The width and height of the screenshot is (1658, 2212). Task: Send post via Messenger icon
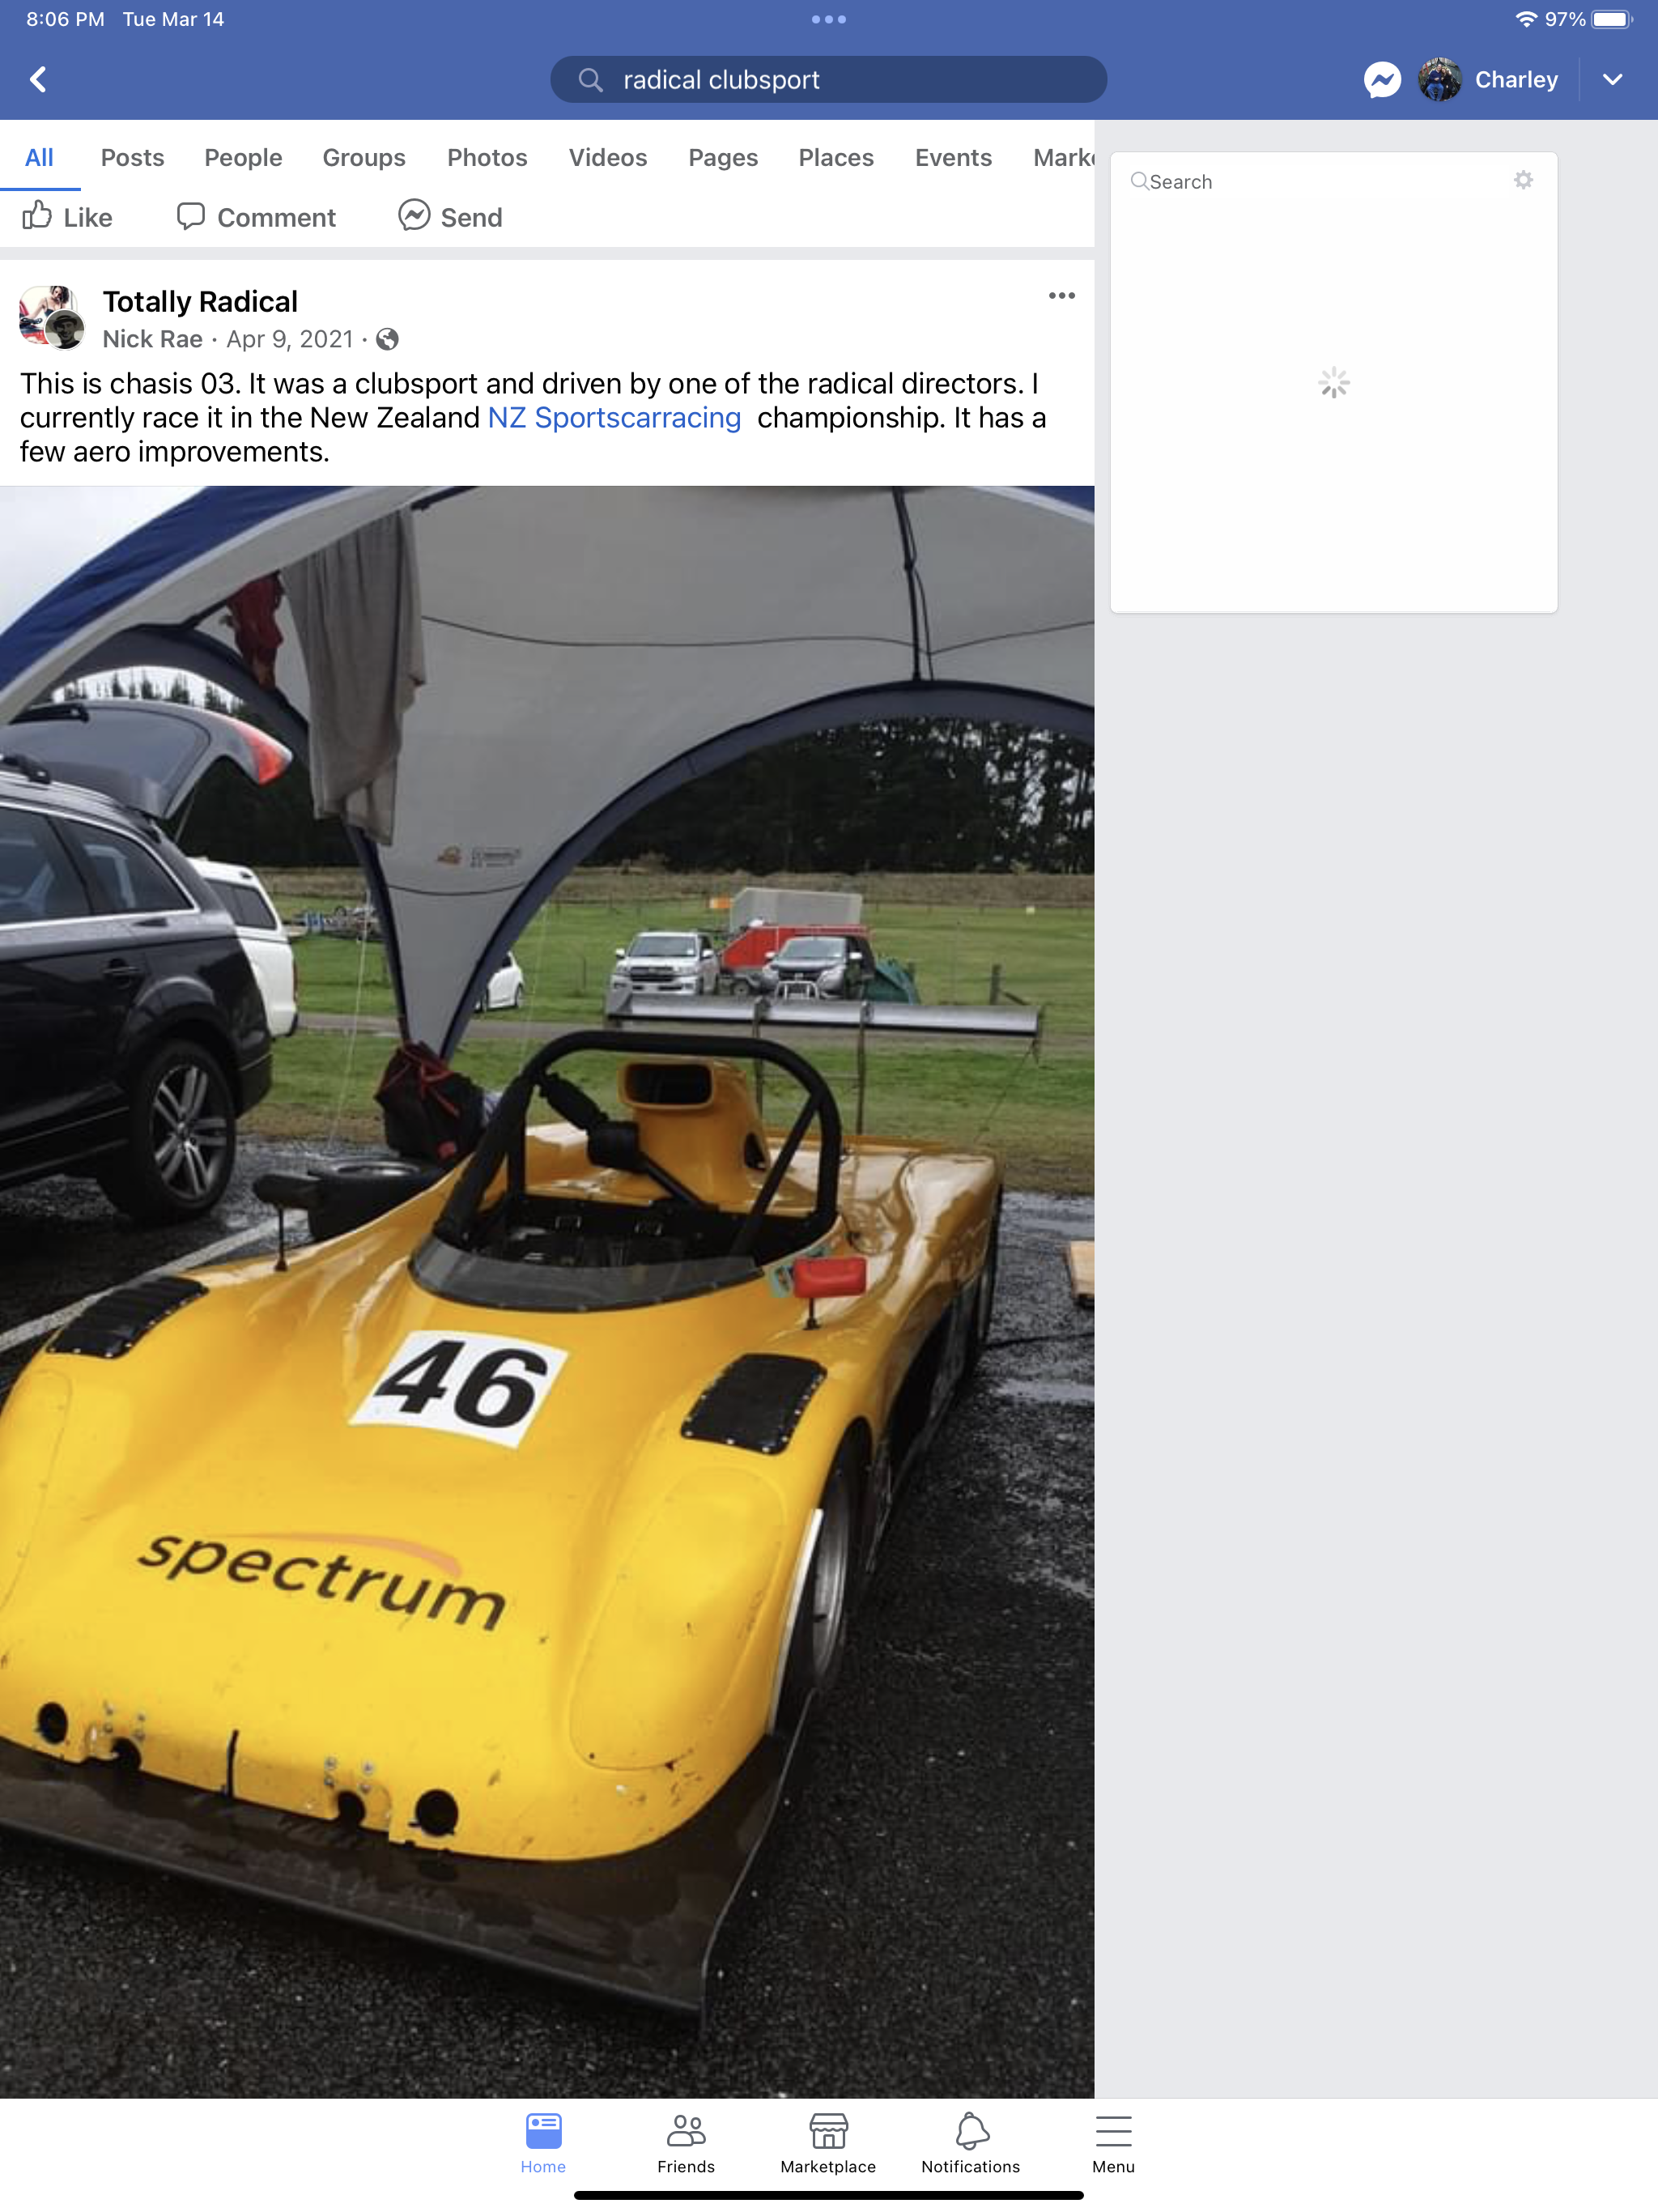point(414,215)
